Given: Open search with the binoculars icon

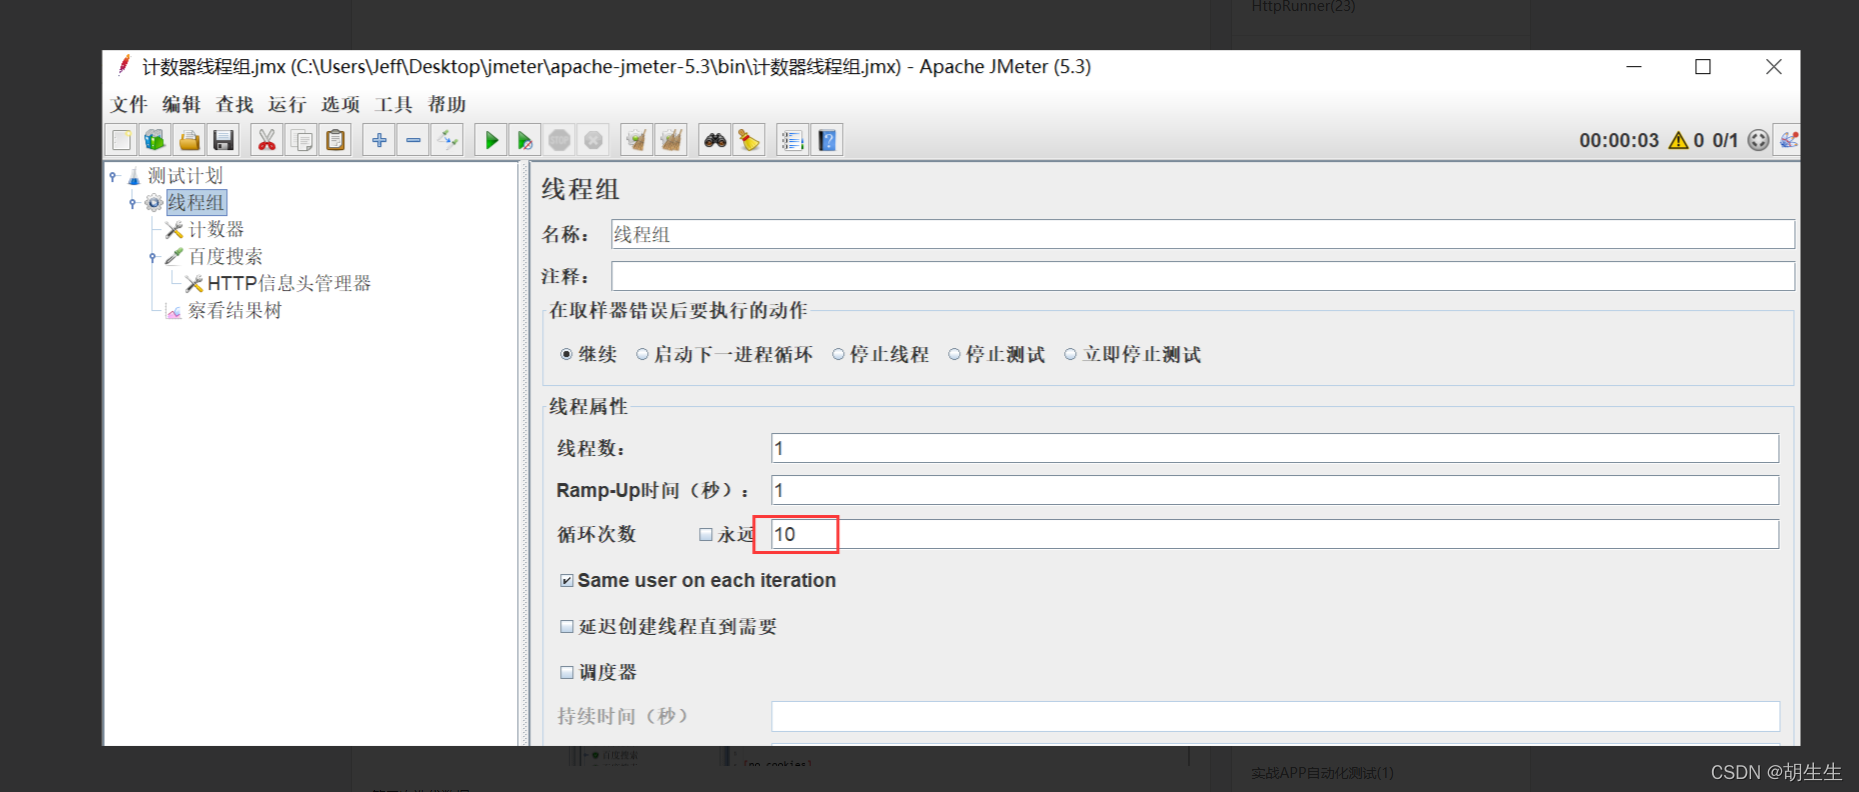Looking at the screenshot, I should click(x=715, y=140).
